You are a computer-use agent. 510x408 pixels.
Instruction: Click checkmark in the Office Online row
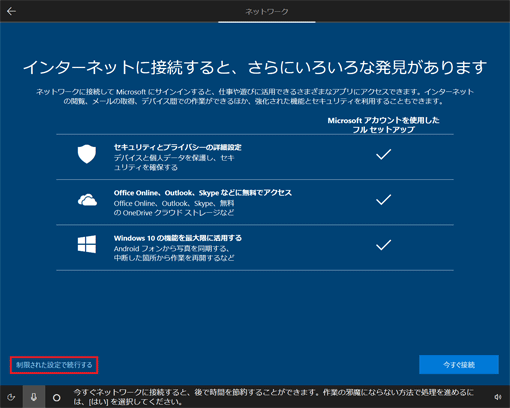(x=383, y=200)
